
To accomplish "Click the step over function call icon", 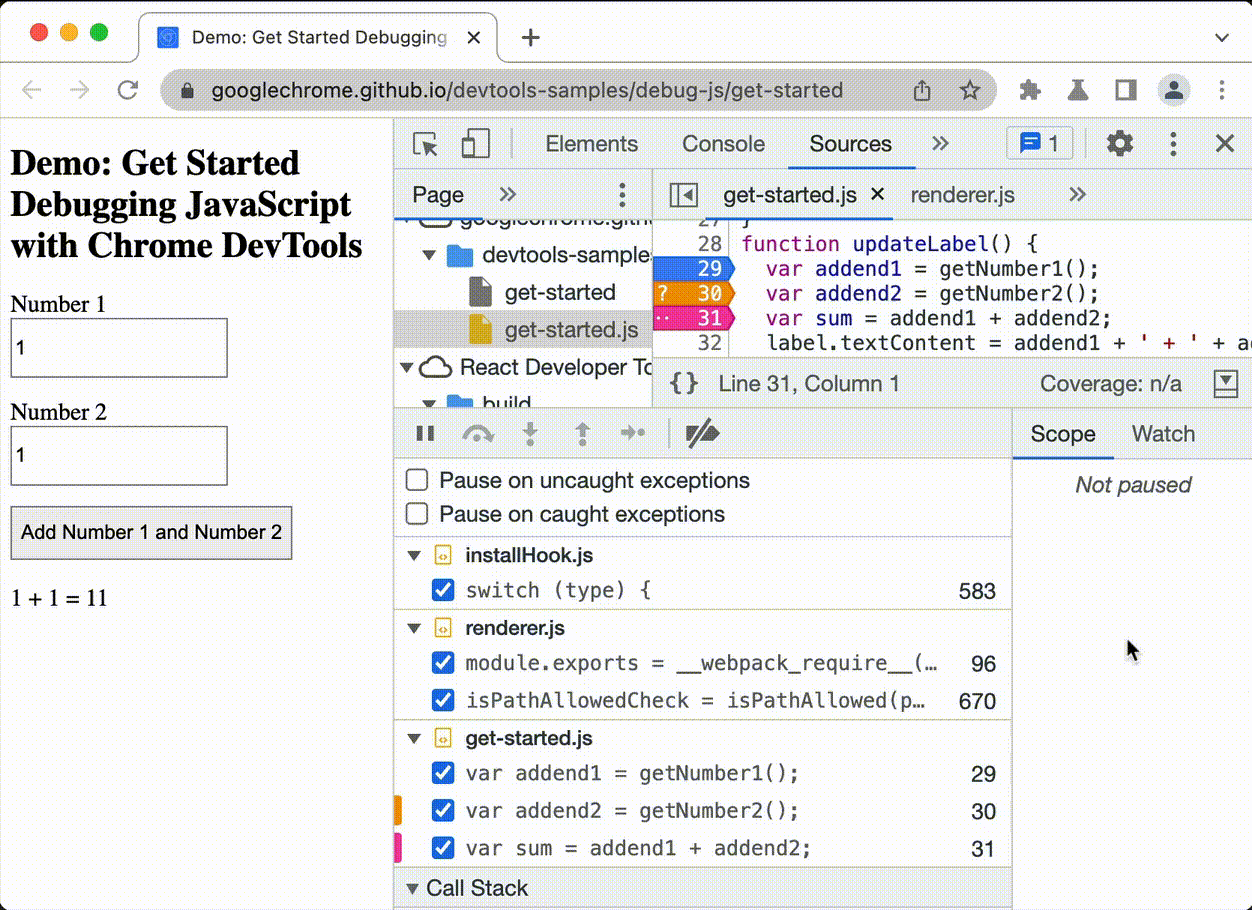I will 478,434.
